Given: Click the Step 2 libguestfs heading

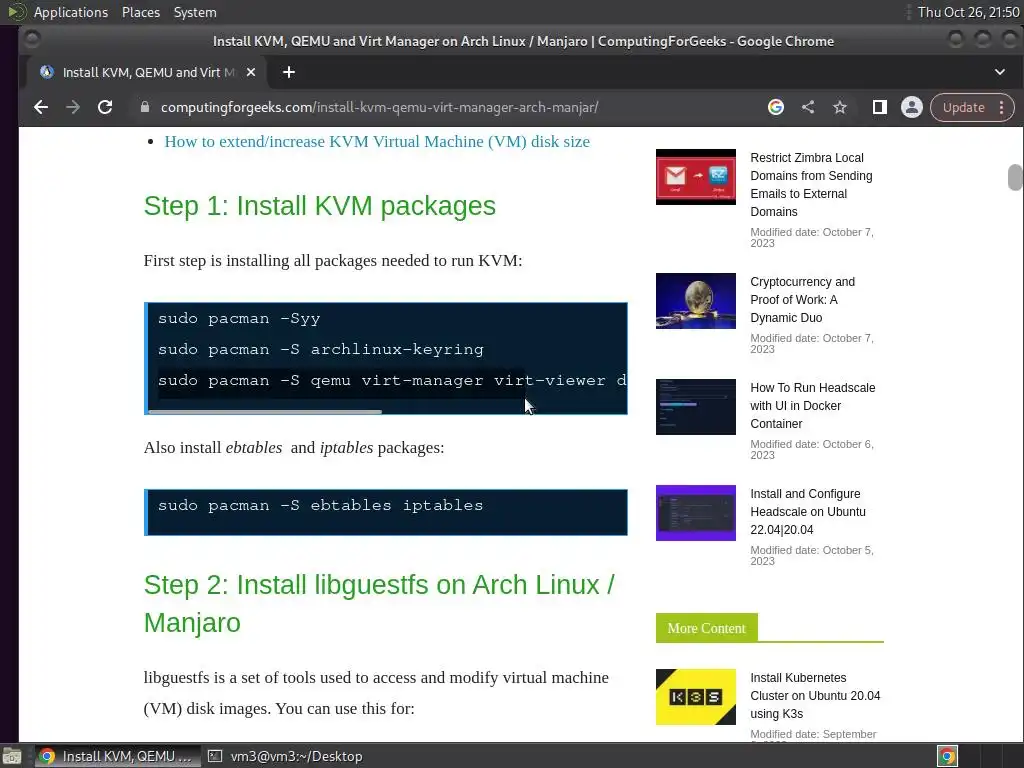Looking at the screenshot, I should pyautogui.click(x=379, y=603).
